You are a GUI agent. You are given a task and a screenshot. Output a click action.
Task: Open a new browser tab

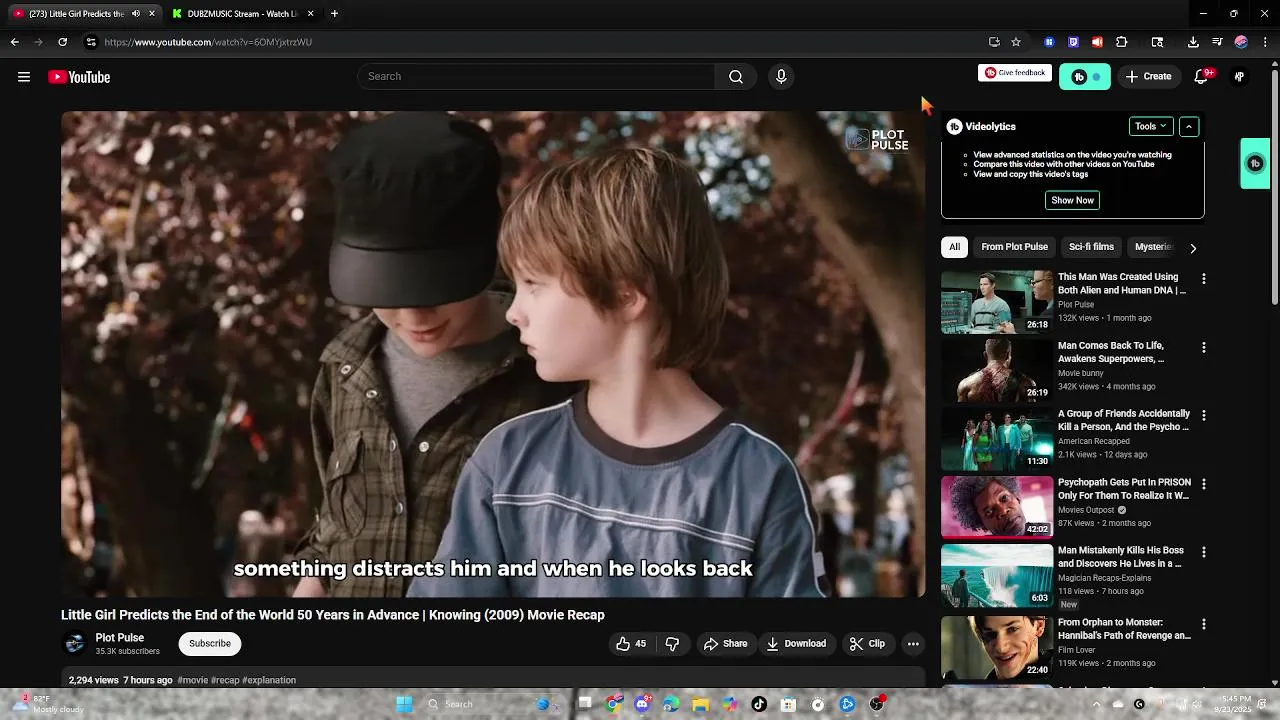[334, 14]
